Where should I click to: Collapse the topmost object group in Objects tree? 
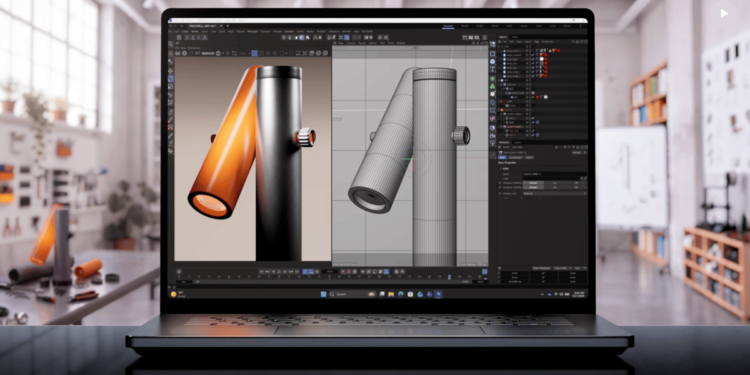(x=499, y=46)
